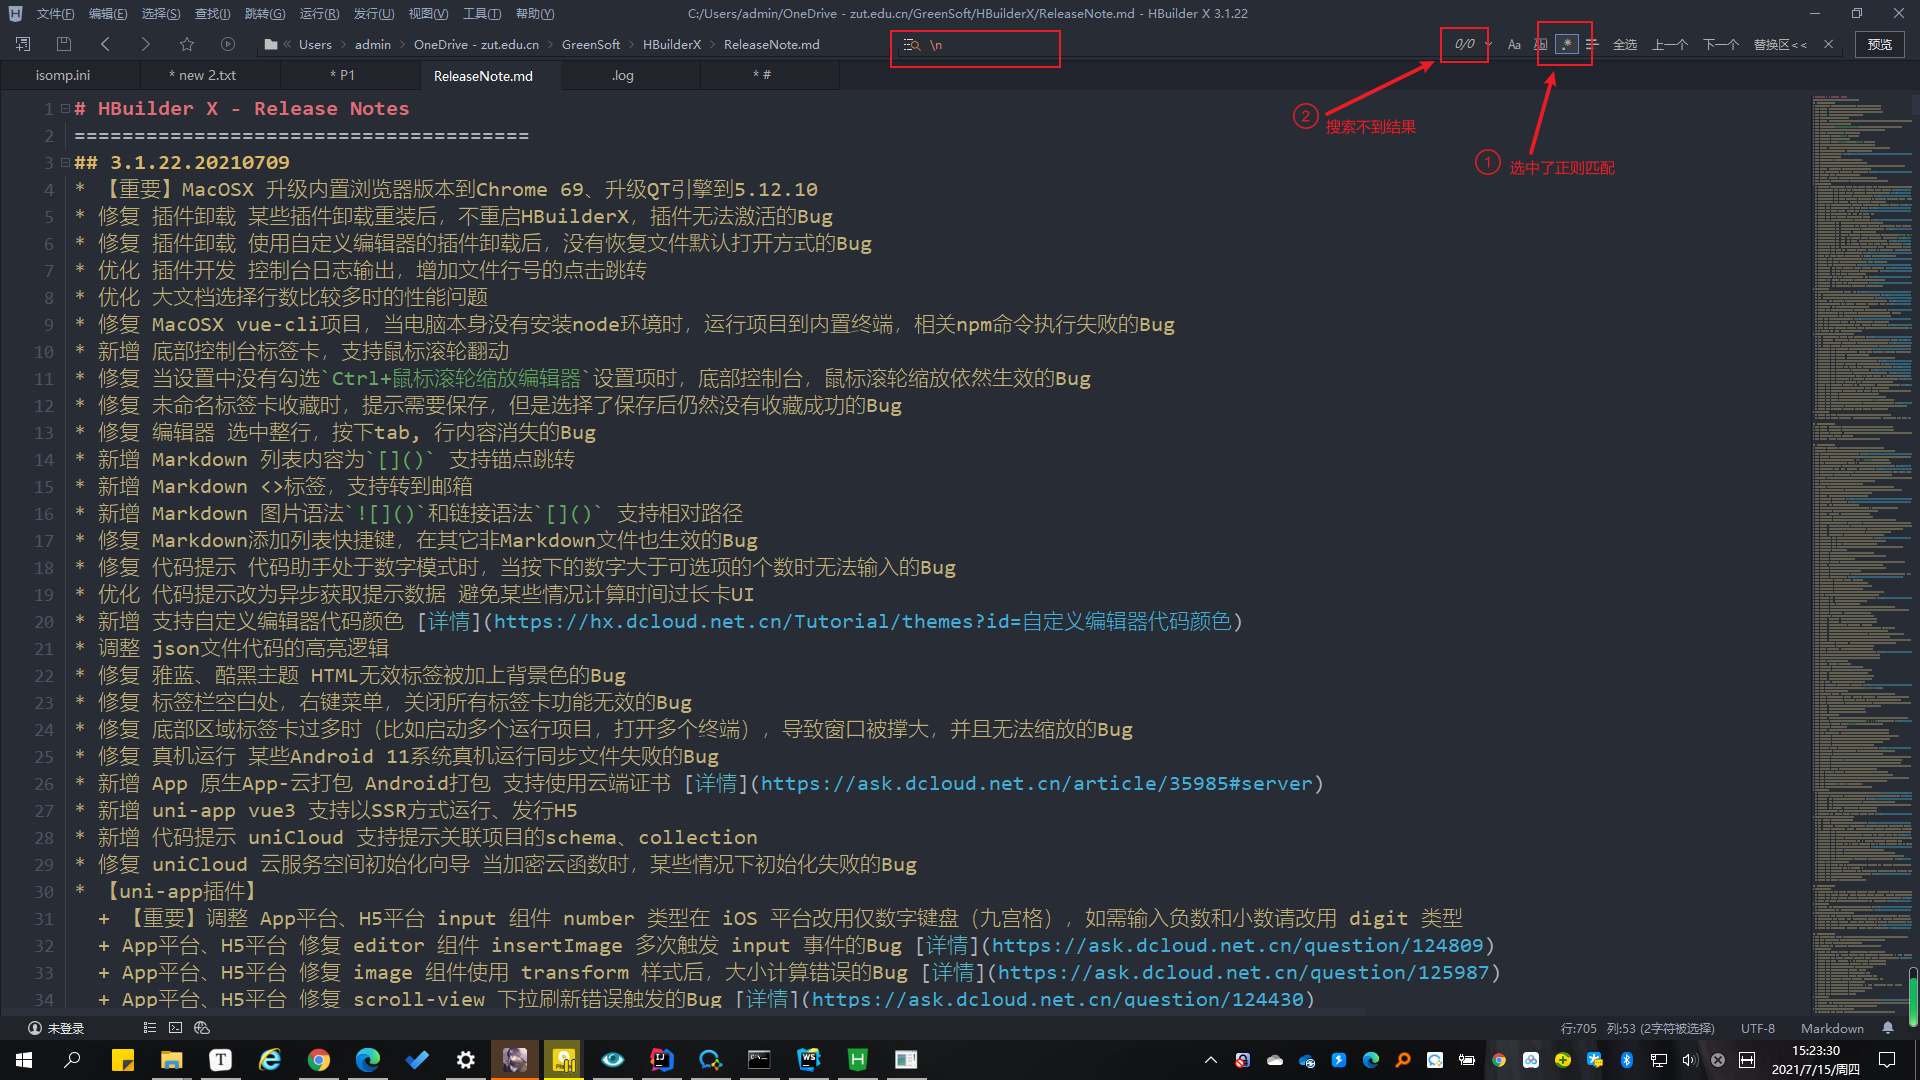Click the 行:705 列:53 cursor position indicator
This screenshot has height=1080, width=1920.
pyautogui.click(x=1637, y=1029)
